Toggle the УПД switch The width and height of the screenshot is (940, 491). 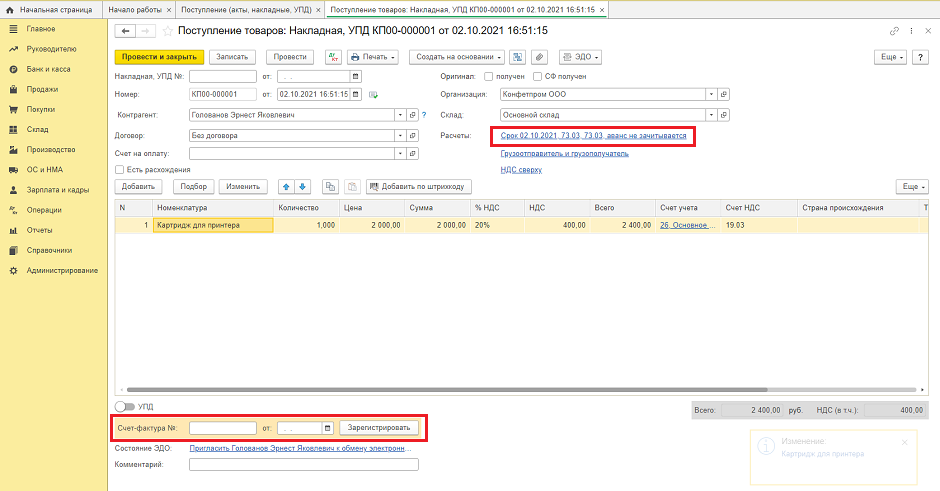(124, 407)
